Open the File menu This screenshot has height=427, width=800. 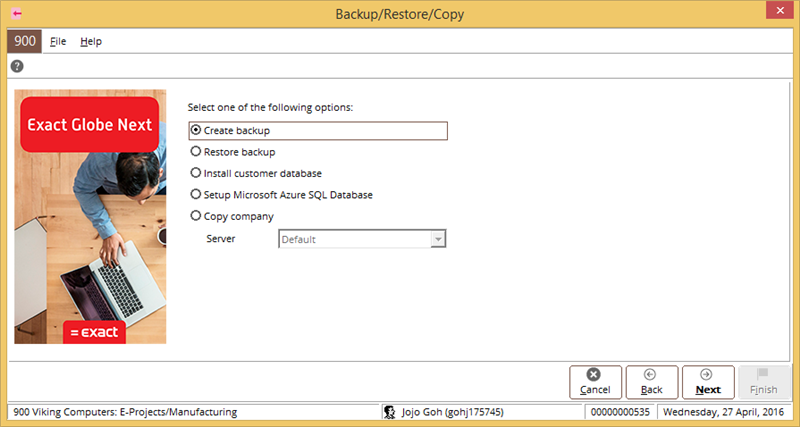point(58,41)
